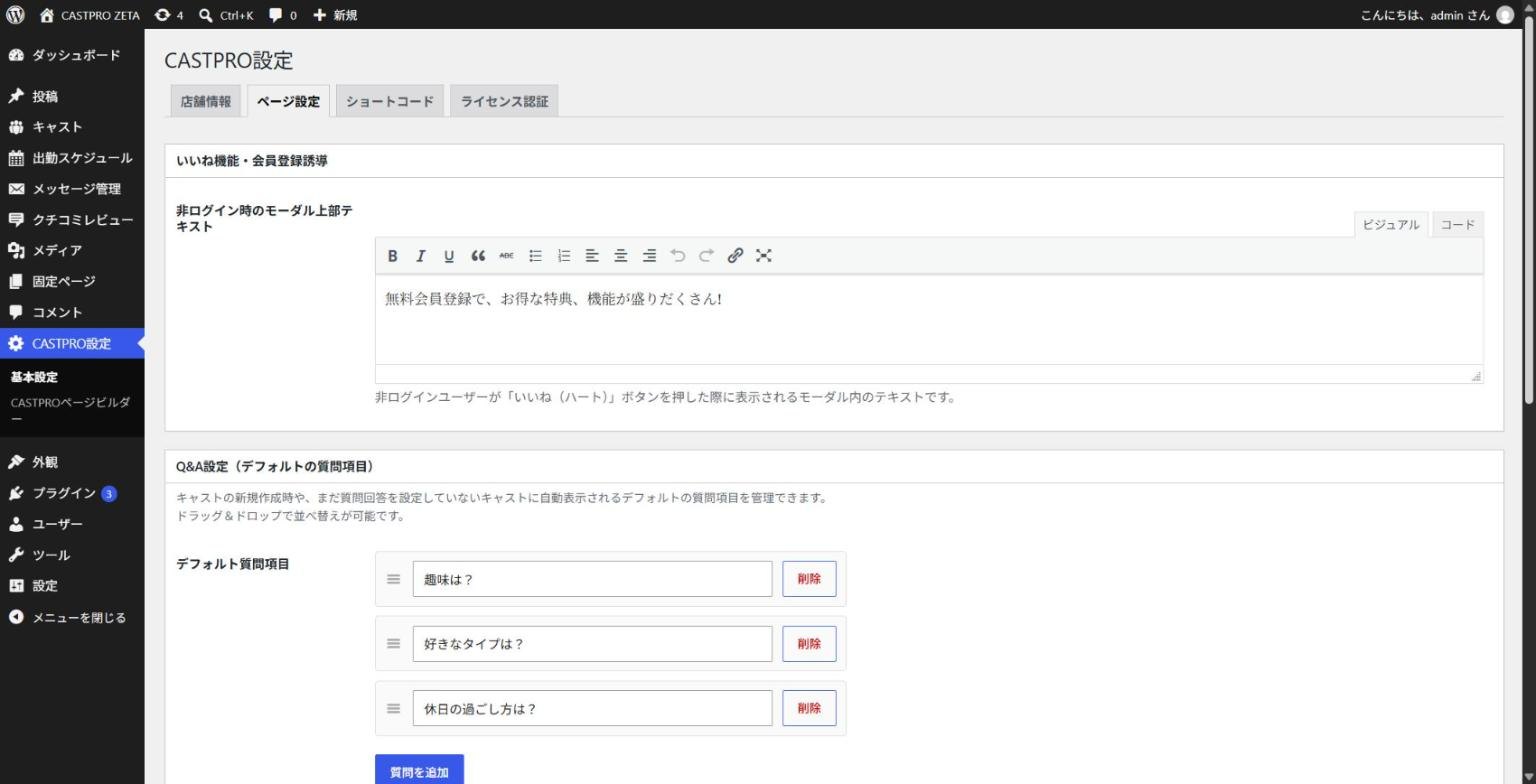This screenshot has width=1536, height=784.
Task: Open 出勤スケジュール in the sidebar
Action: click(x=72, y=158)
